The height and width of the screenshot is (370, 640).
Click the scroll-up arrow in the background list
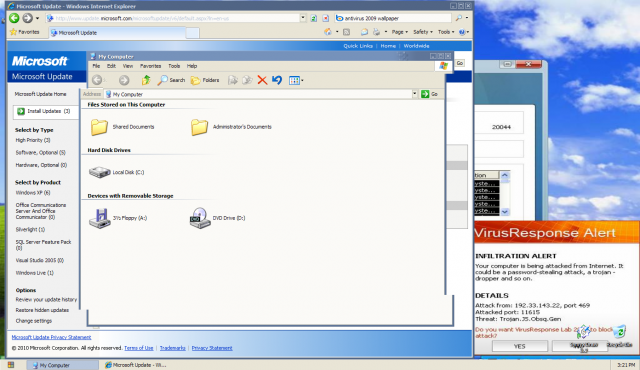(505, 175)
